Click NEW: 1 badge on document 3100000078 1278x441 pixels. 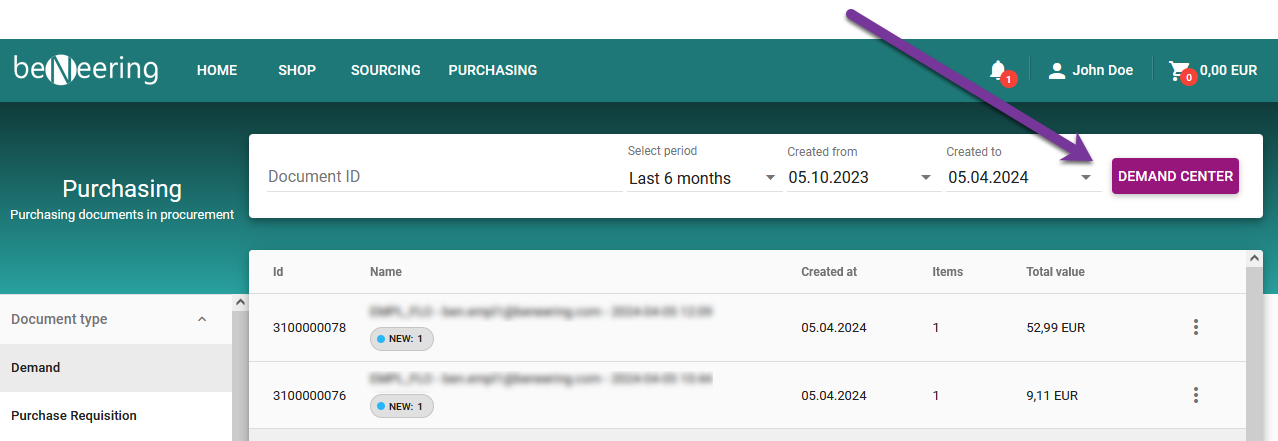(x=401, y=339)
